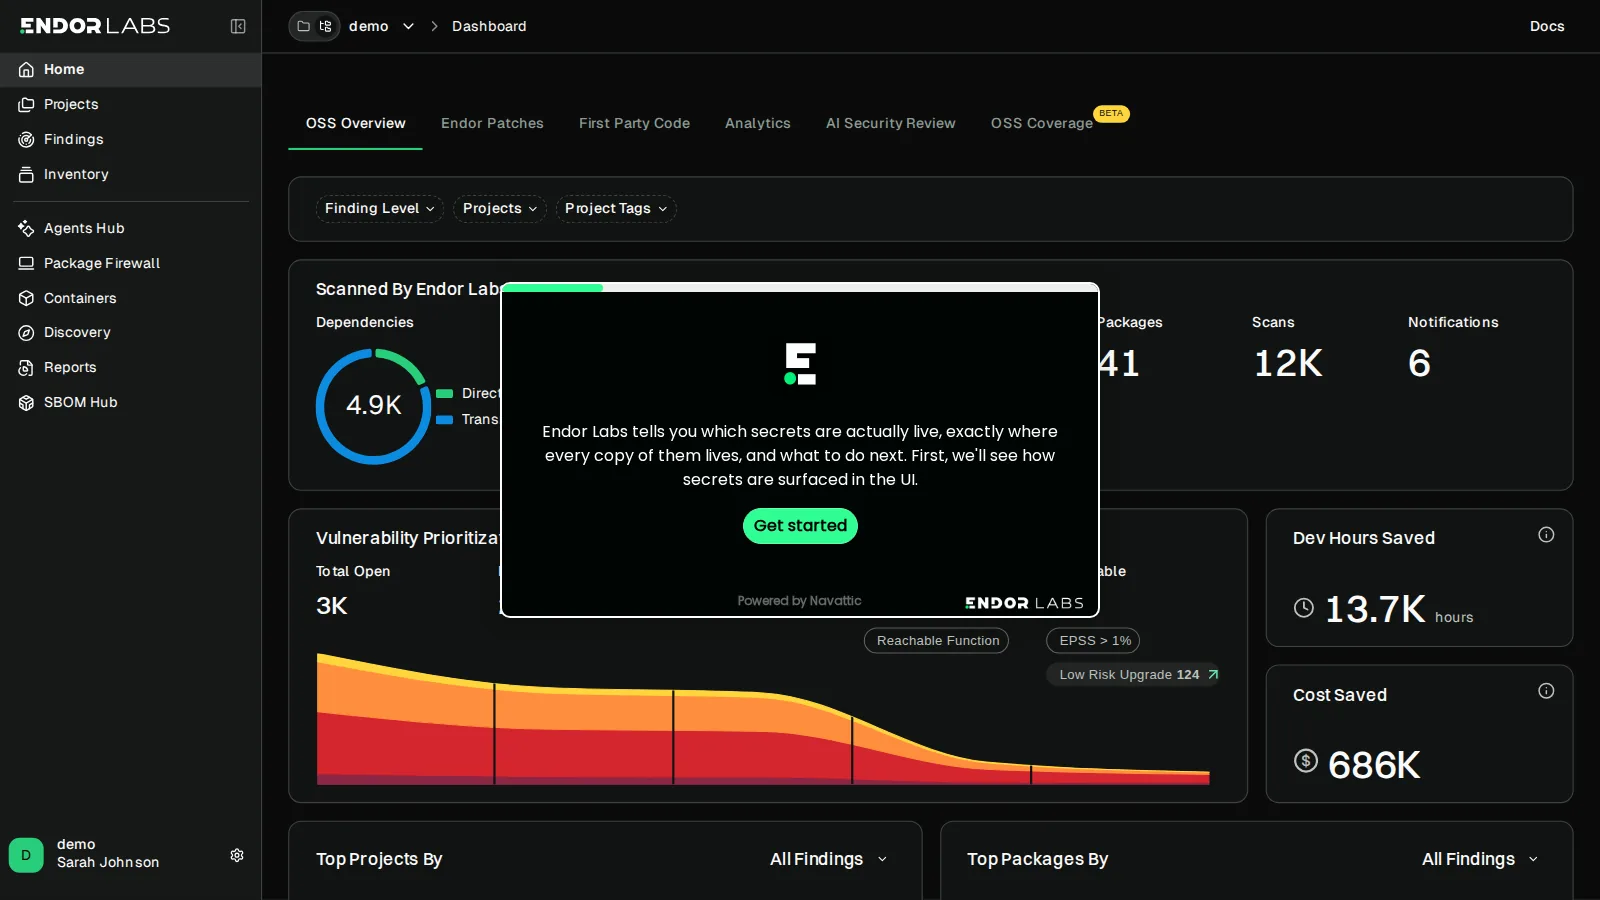Screen dimensions: 1600x900
Task: Click the Reachable Function chip
Action: pyautogui.click(x=937, y=641)
